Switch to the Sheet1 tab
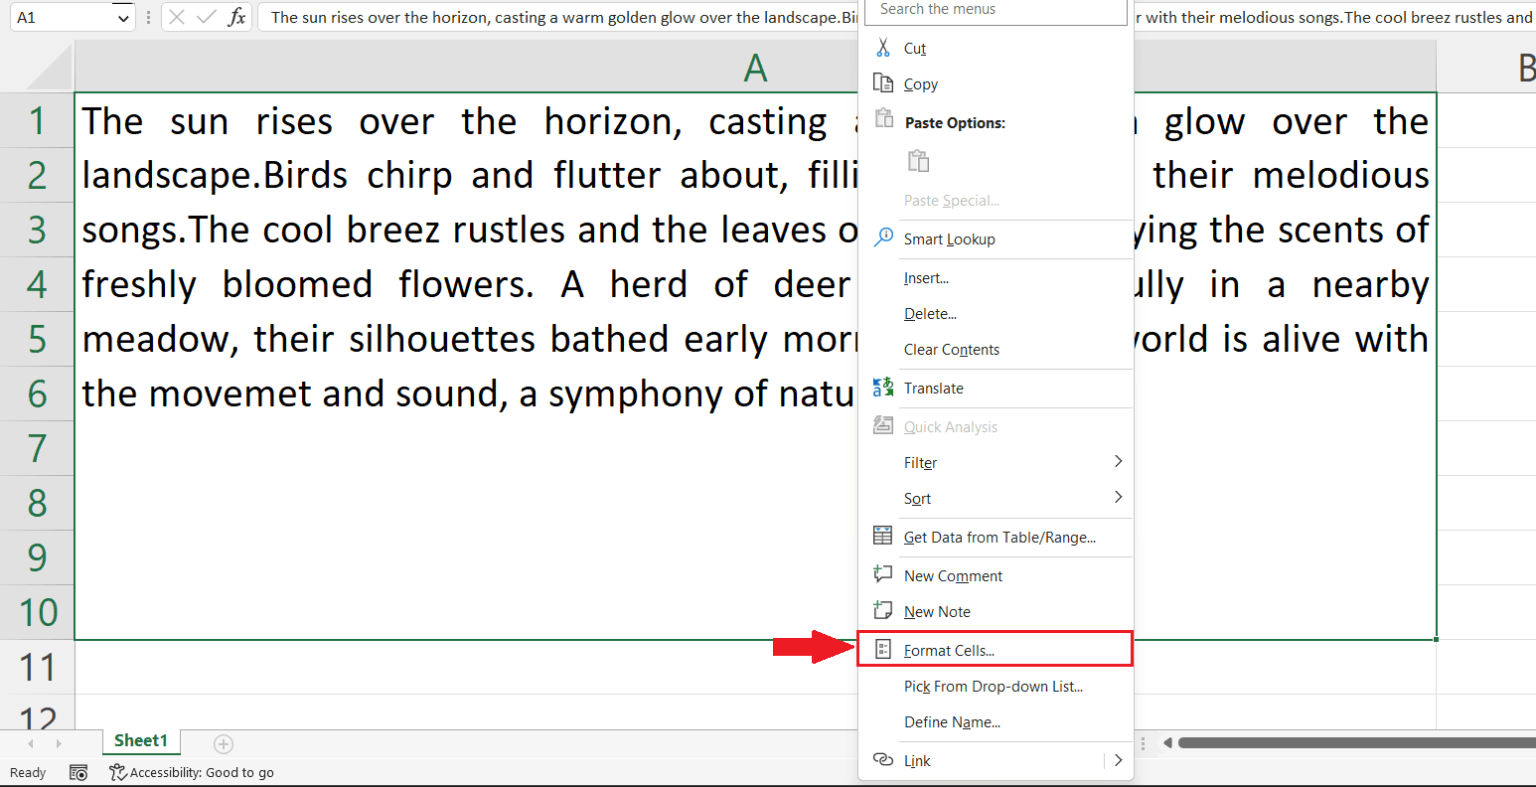 coord(140,741)
